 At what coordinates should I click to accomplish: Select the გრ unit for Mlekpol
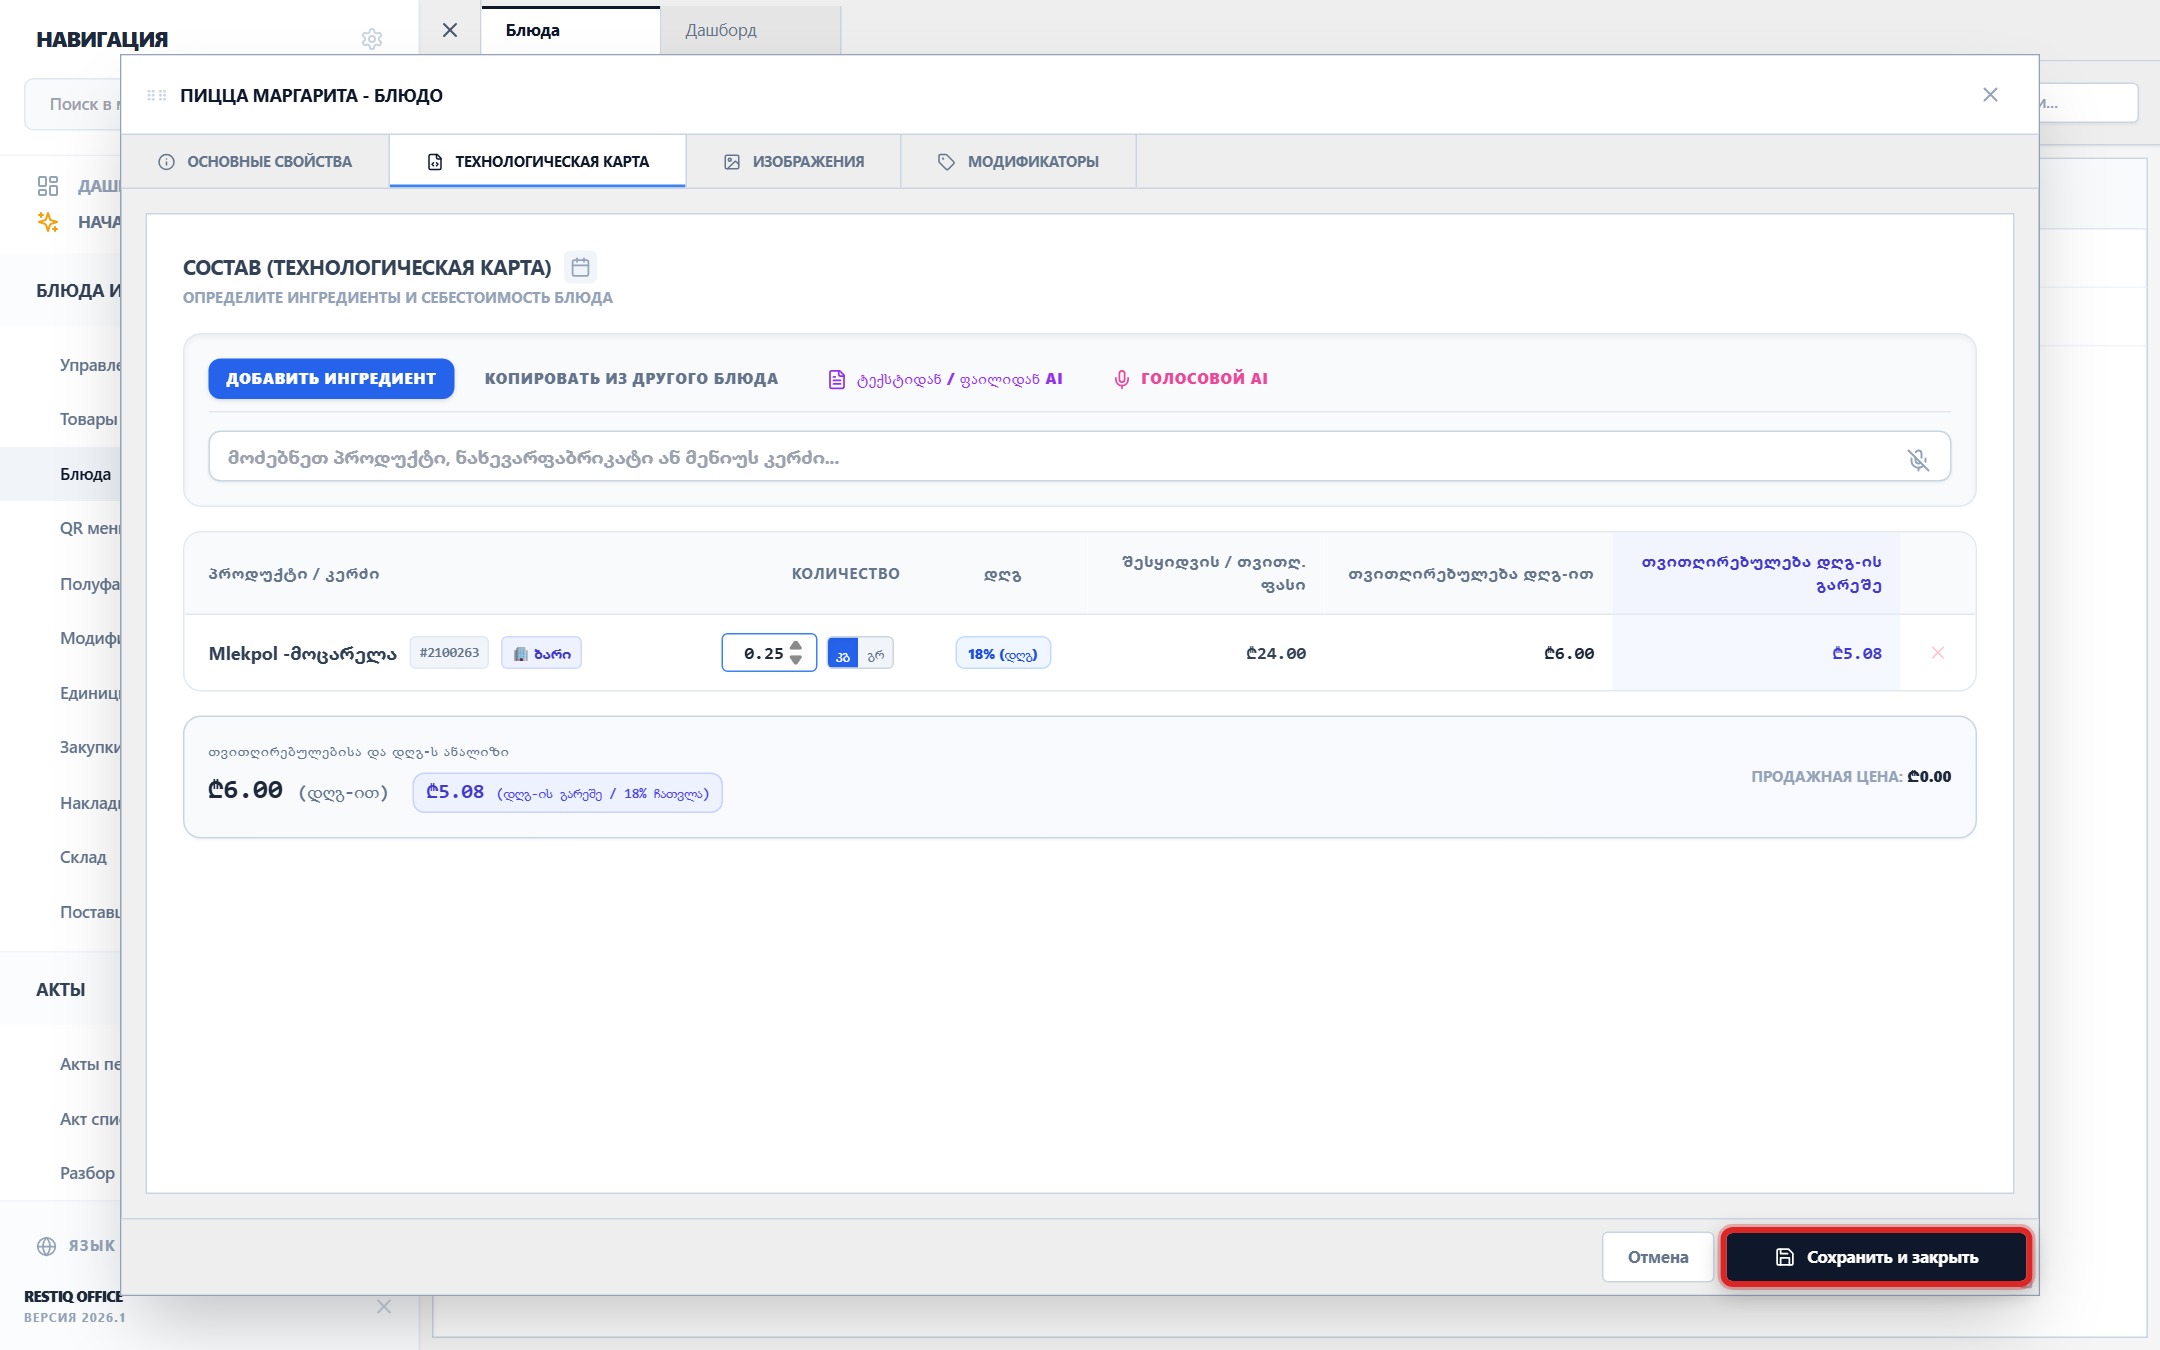click(876, 653)
